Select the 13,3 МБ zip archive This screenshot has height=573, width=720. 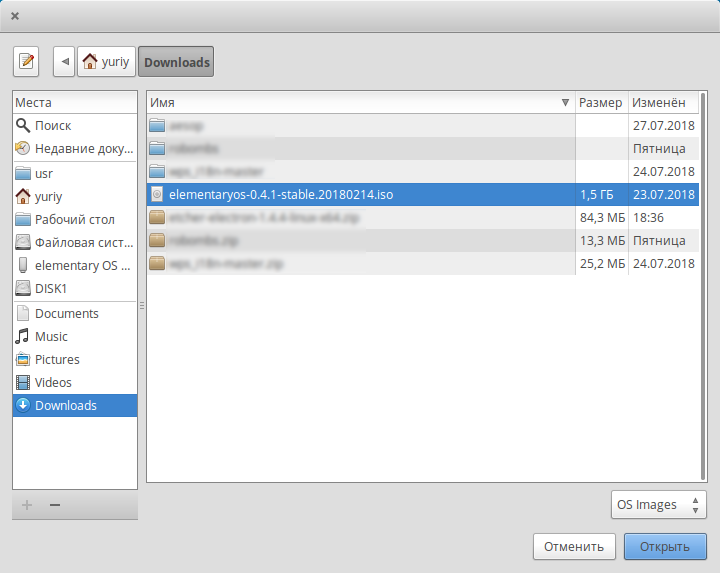tap(423, 240)
